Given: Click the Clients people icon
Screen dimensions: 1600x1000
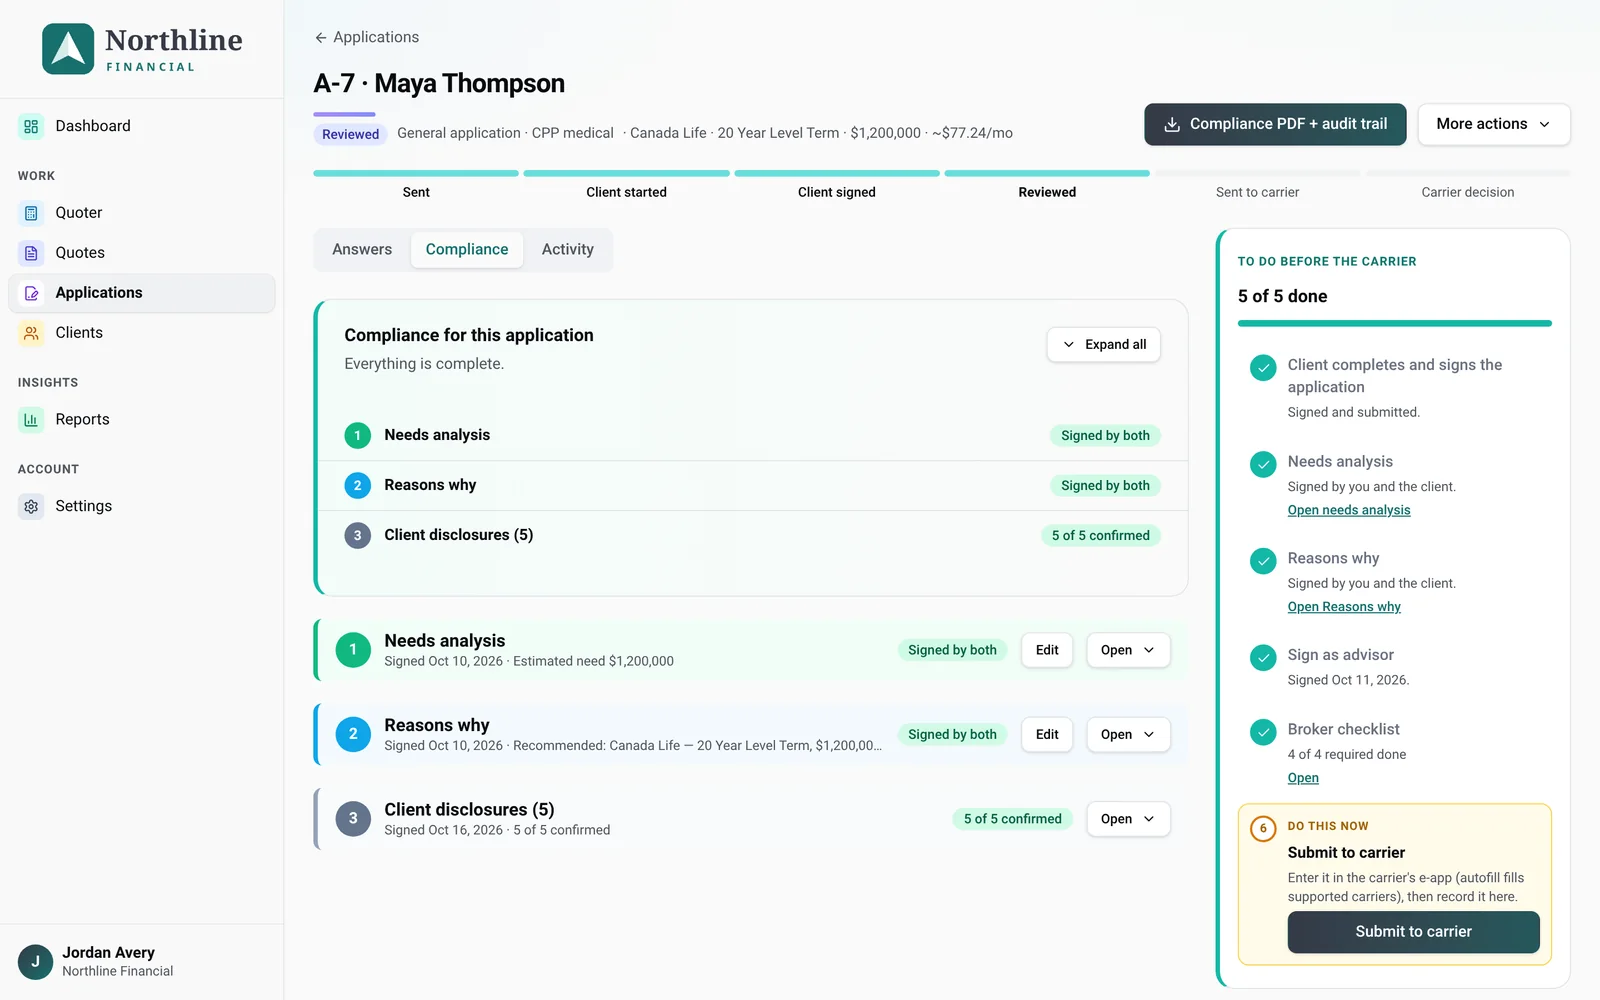Looking at the screenshot, I should pos(31,333).
